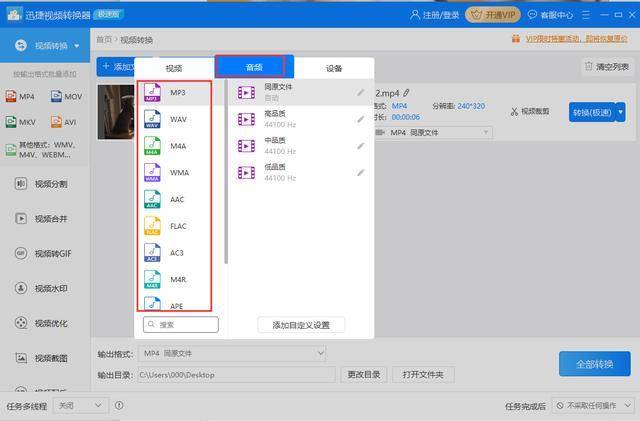Screen dimensions: 640x421
Task: Select the WAV audio format icon
Action: click(x=152, y=119)
